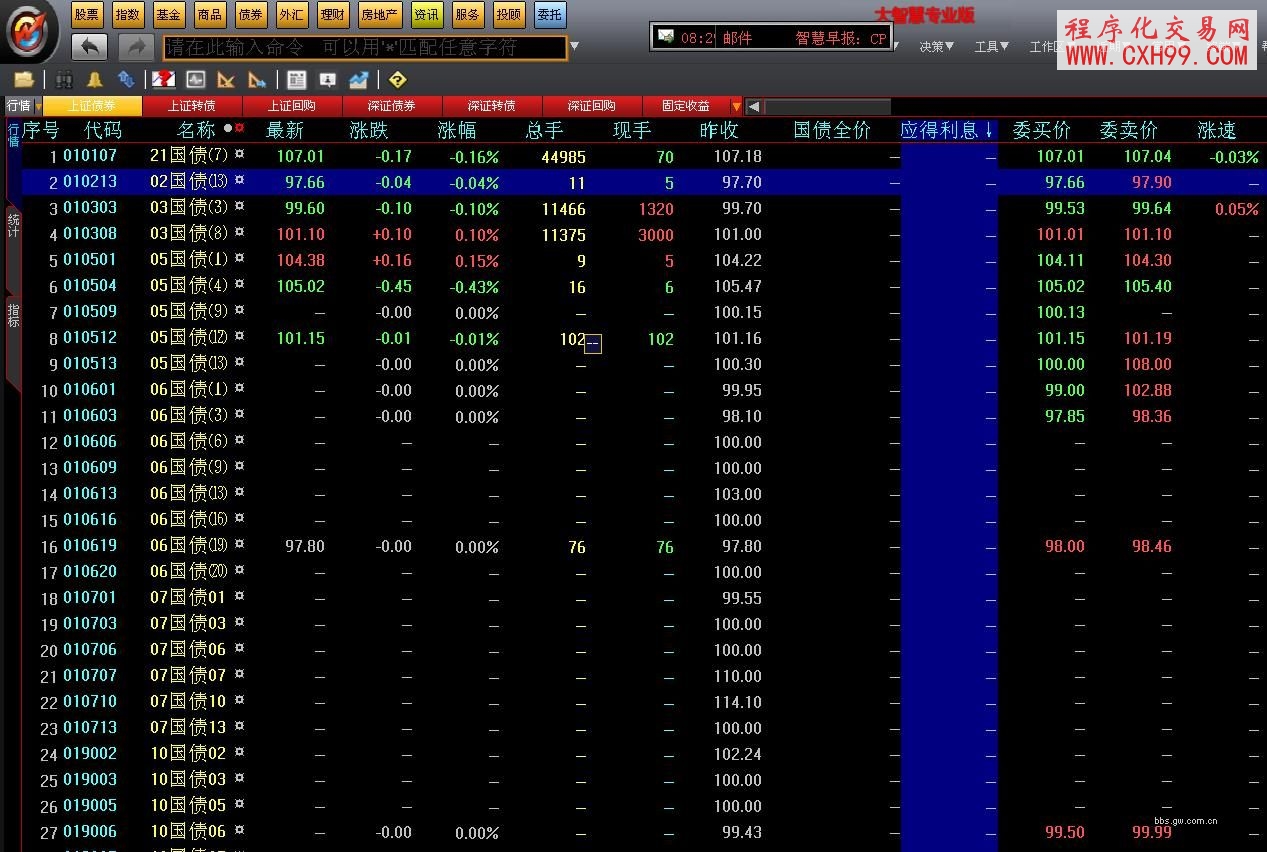
Task: Click the back arrow navigation button
Action: pyautogui.click(x=90, y=47)
